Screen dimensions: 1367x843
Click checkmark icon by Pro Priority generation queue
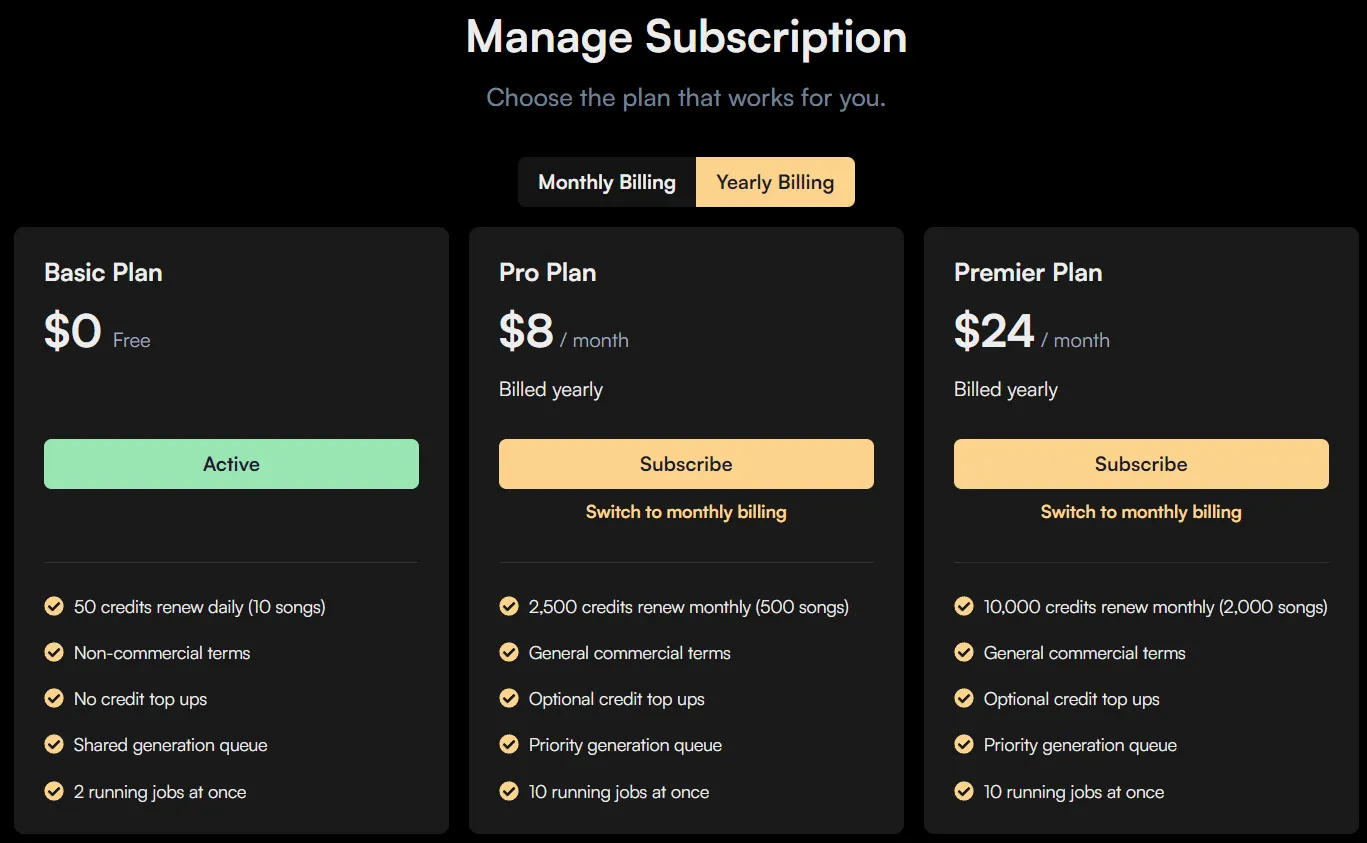[x=509, y=744]
